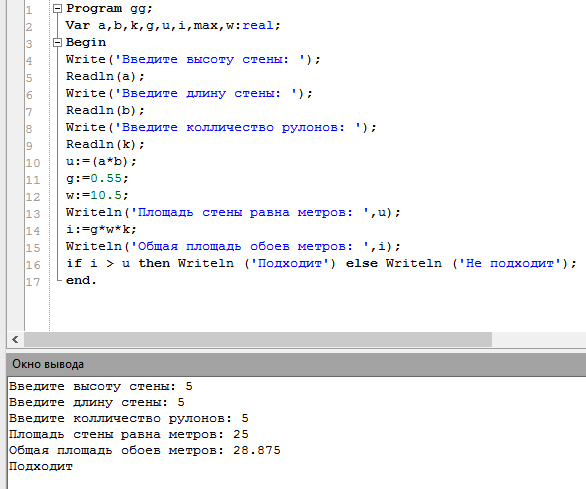Screen dimensions: 586x489
Task: Click output value 28.875
Action: pos(257,450)
